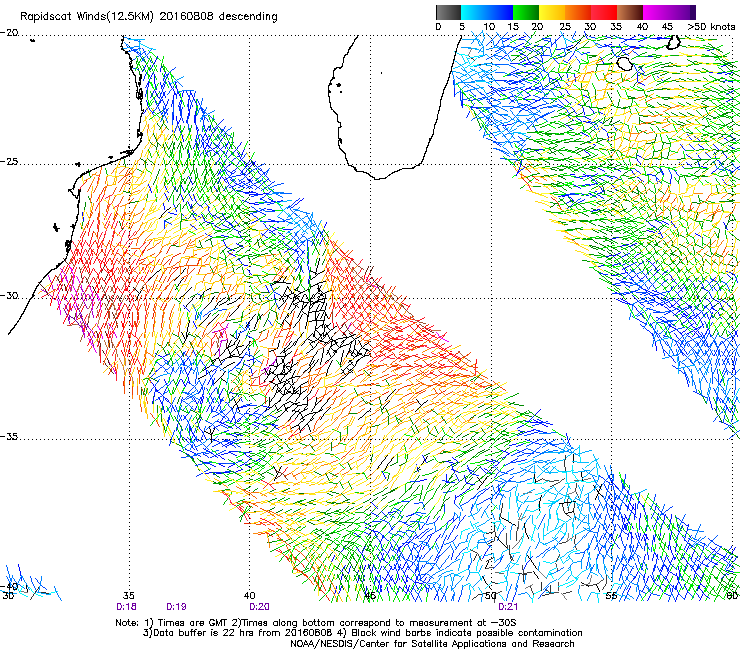The width and height of the screenshot is (740, 650).
Task: Click the '20160808 descending' date in title
Action: (218, 17)
